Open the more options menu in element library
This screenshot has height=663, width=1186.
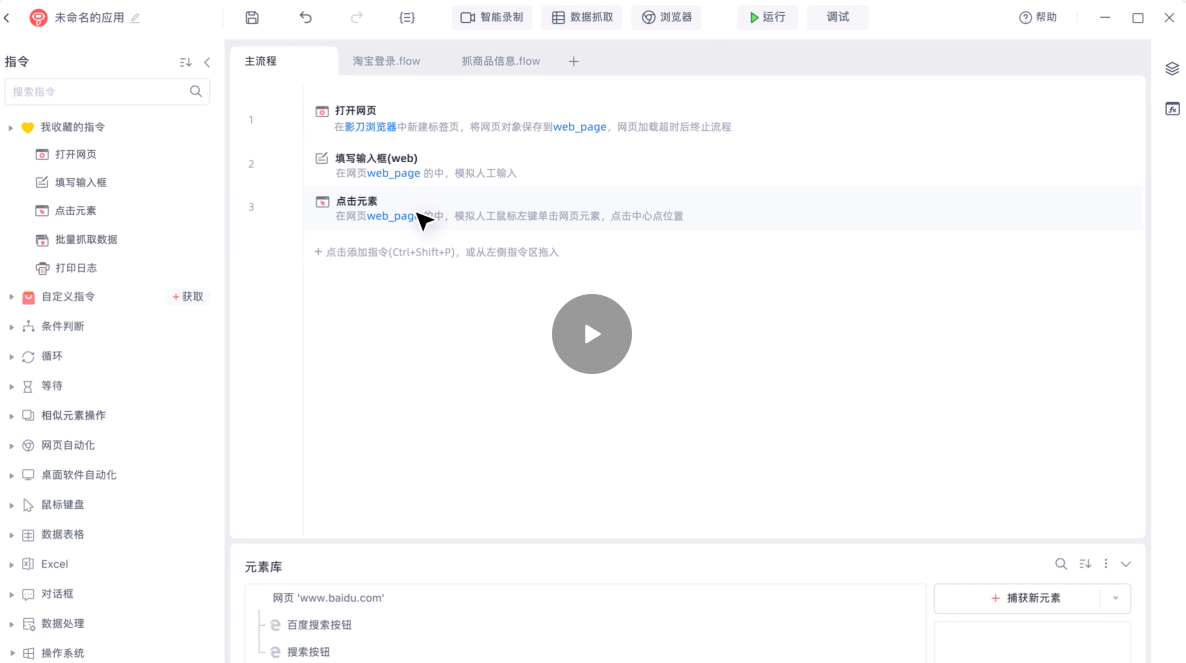[x=1106, y=564]
